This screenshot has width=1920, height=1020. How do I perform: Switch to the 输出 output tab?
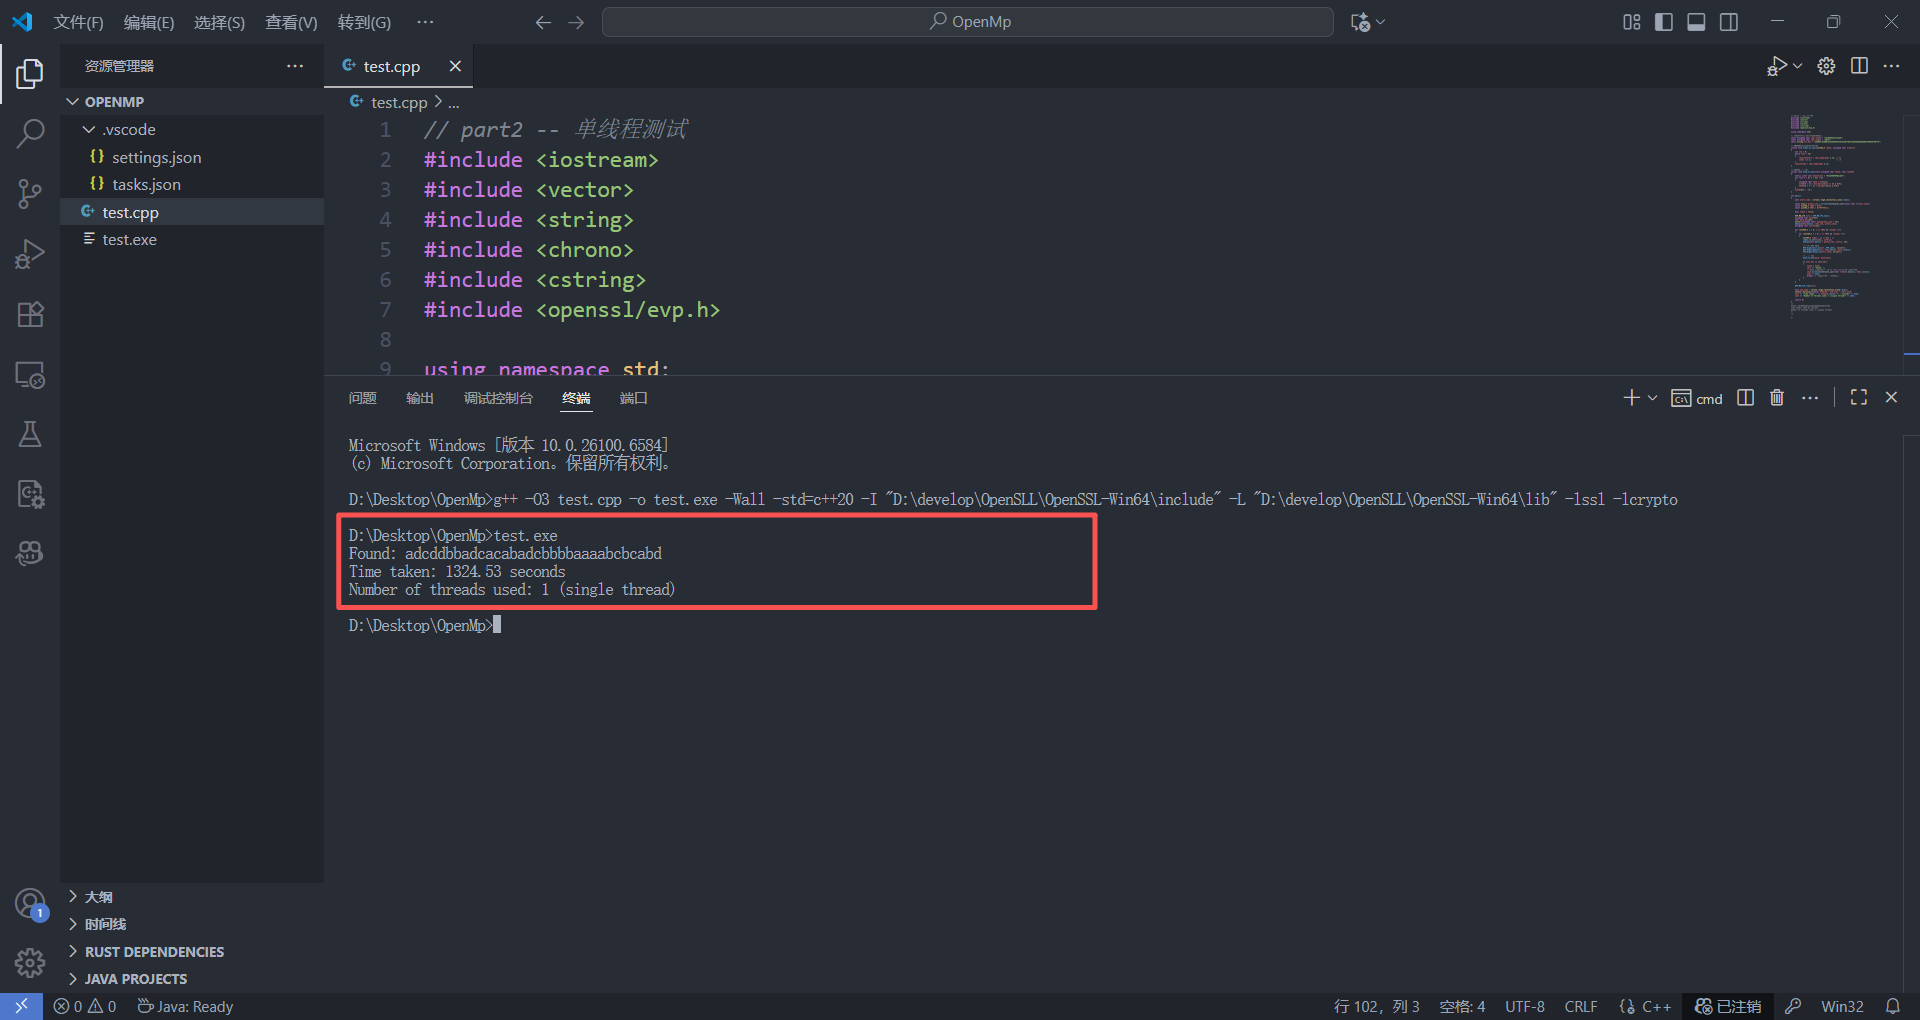[420, 398]
